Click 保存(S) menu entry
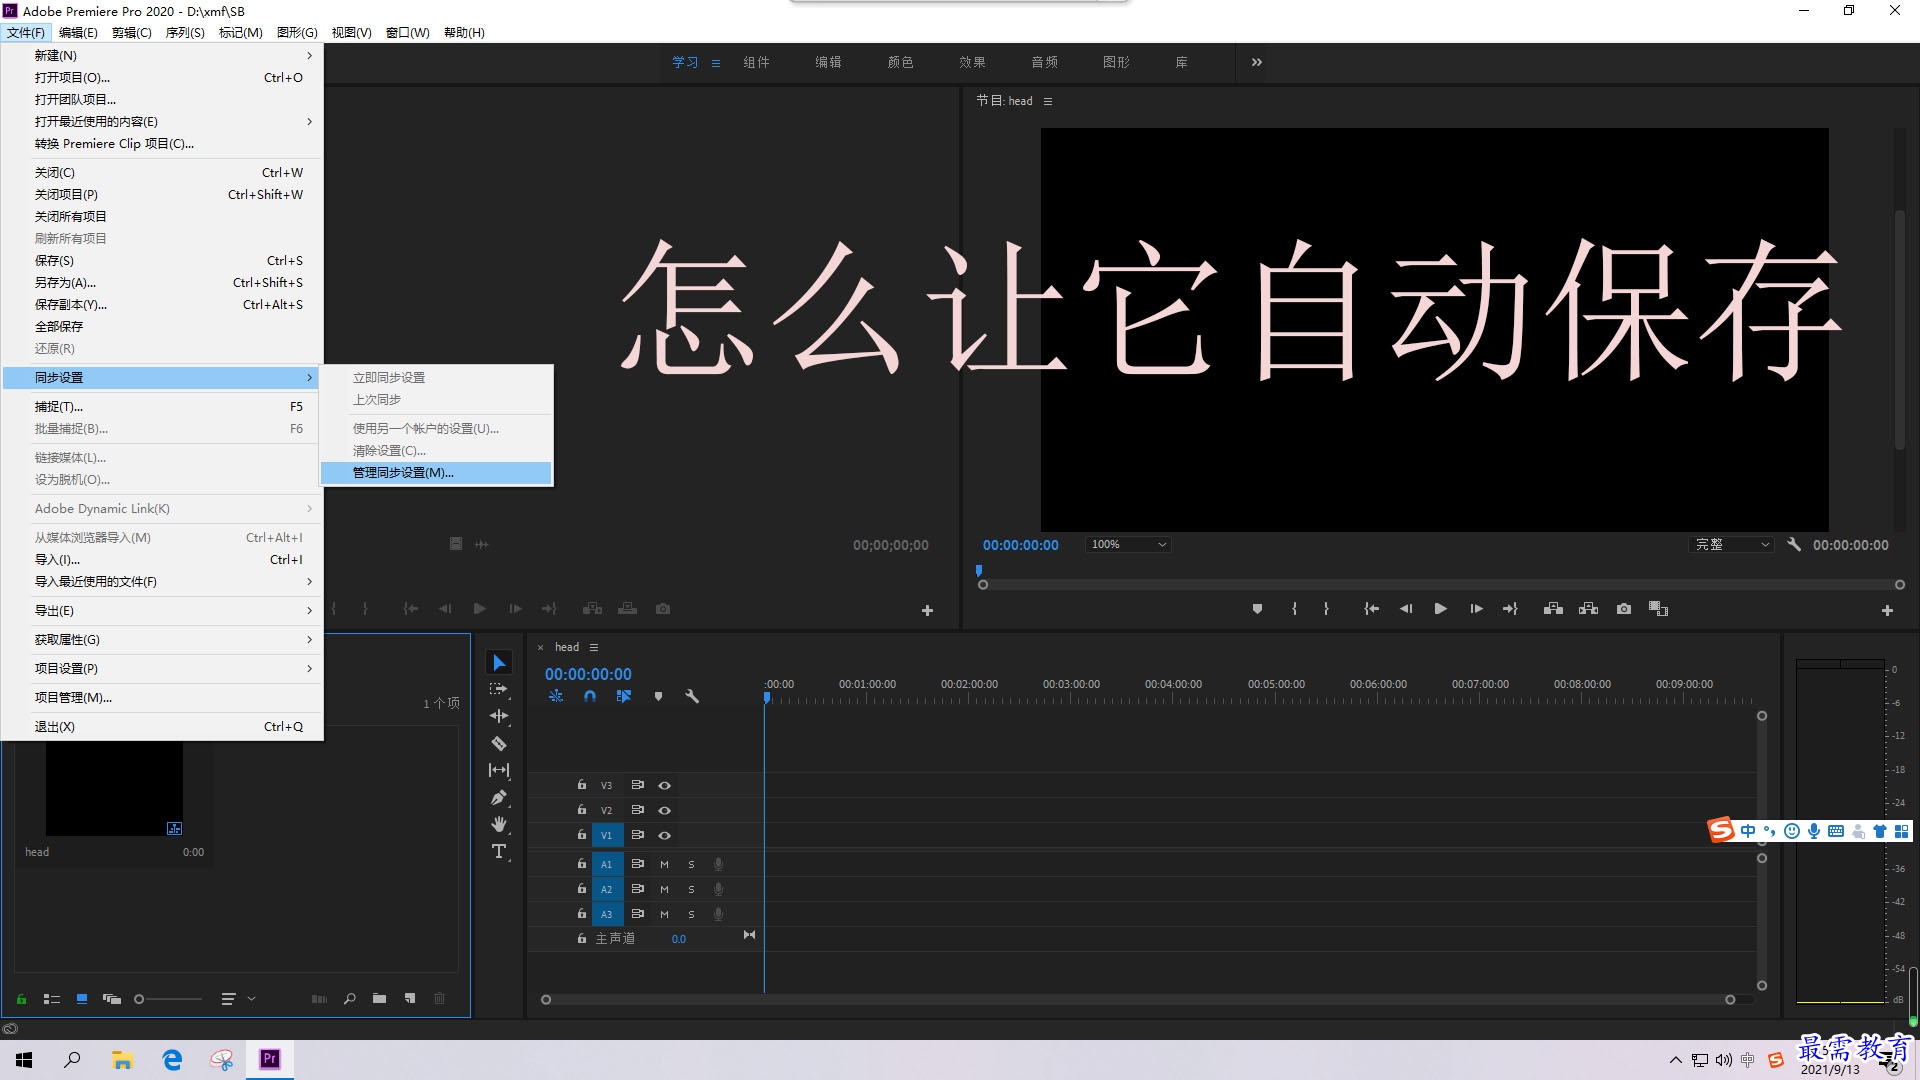This screenshot has height=1080, width=1920. pos(162,260)
